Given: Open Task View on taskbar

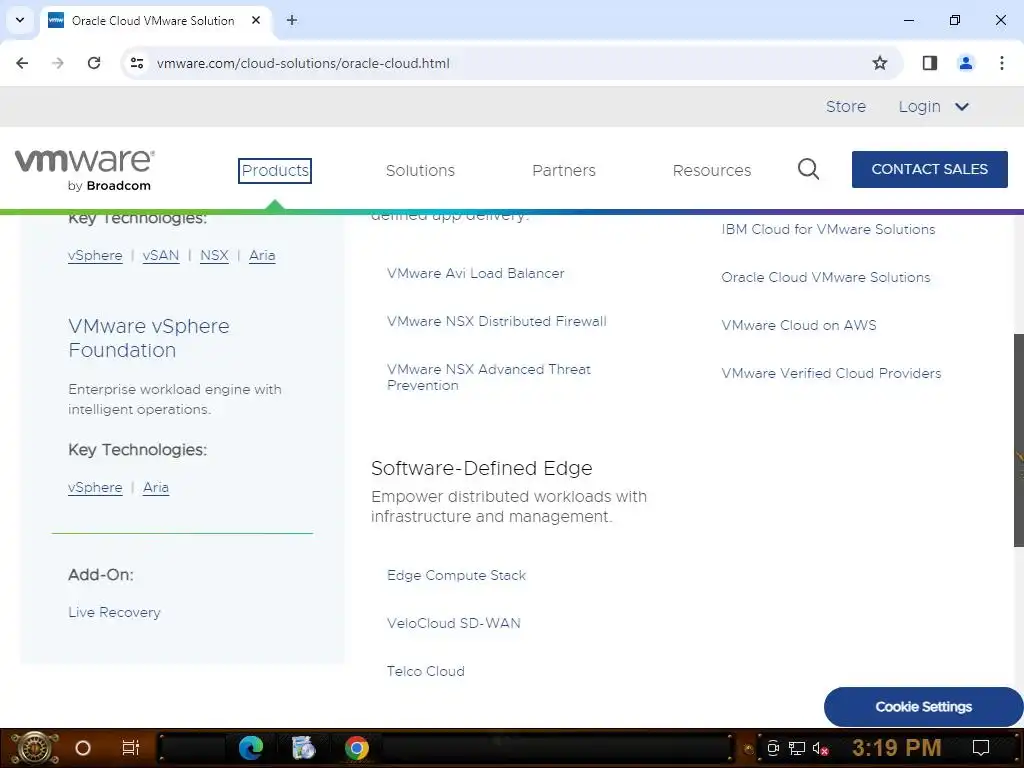Looking at the screenshot, I should (131, 748).
